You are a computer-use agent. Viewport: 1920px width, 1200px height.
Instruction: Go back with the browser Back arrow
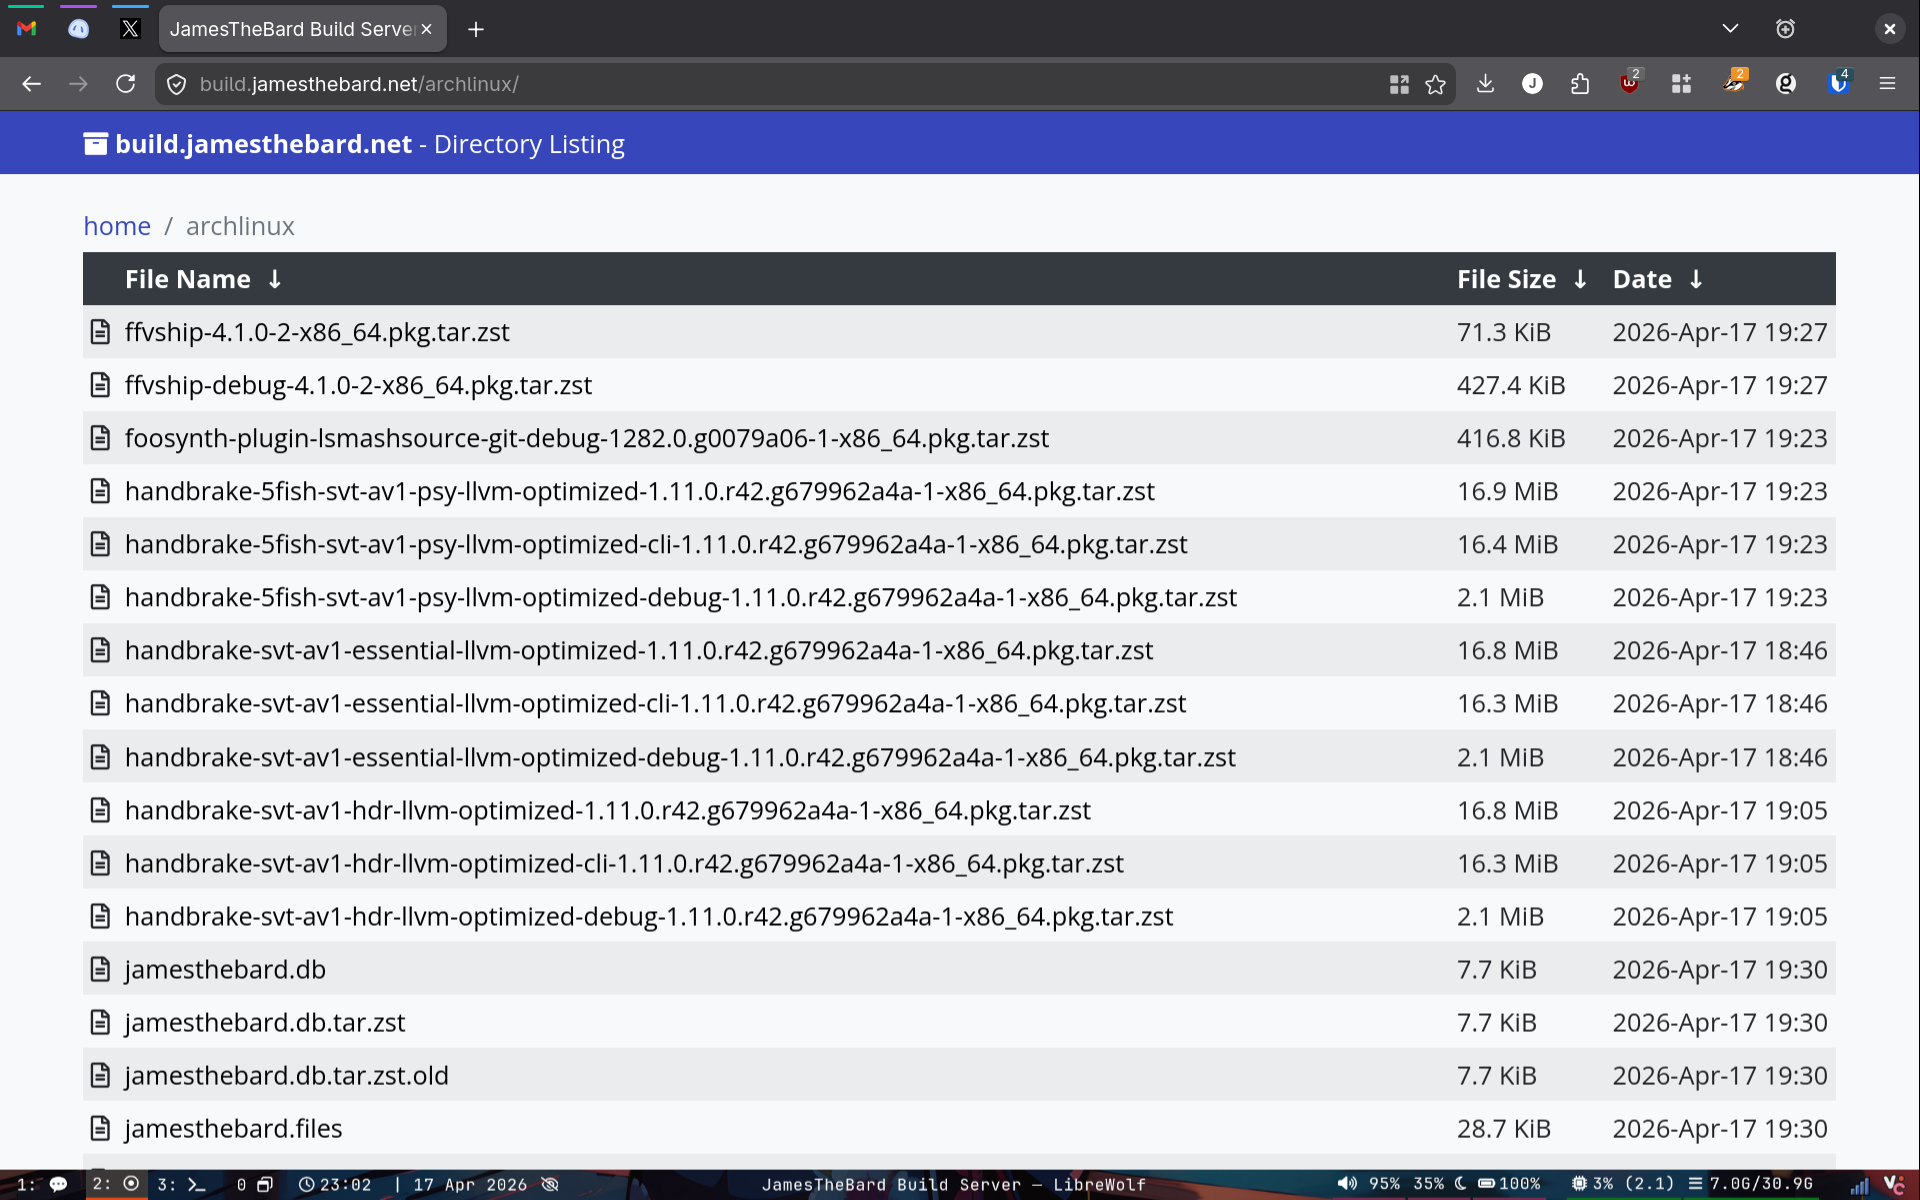pyautogui.click(x=32, y=84)
